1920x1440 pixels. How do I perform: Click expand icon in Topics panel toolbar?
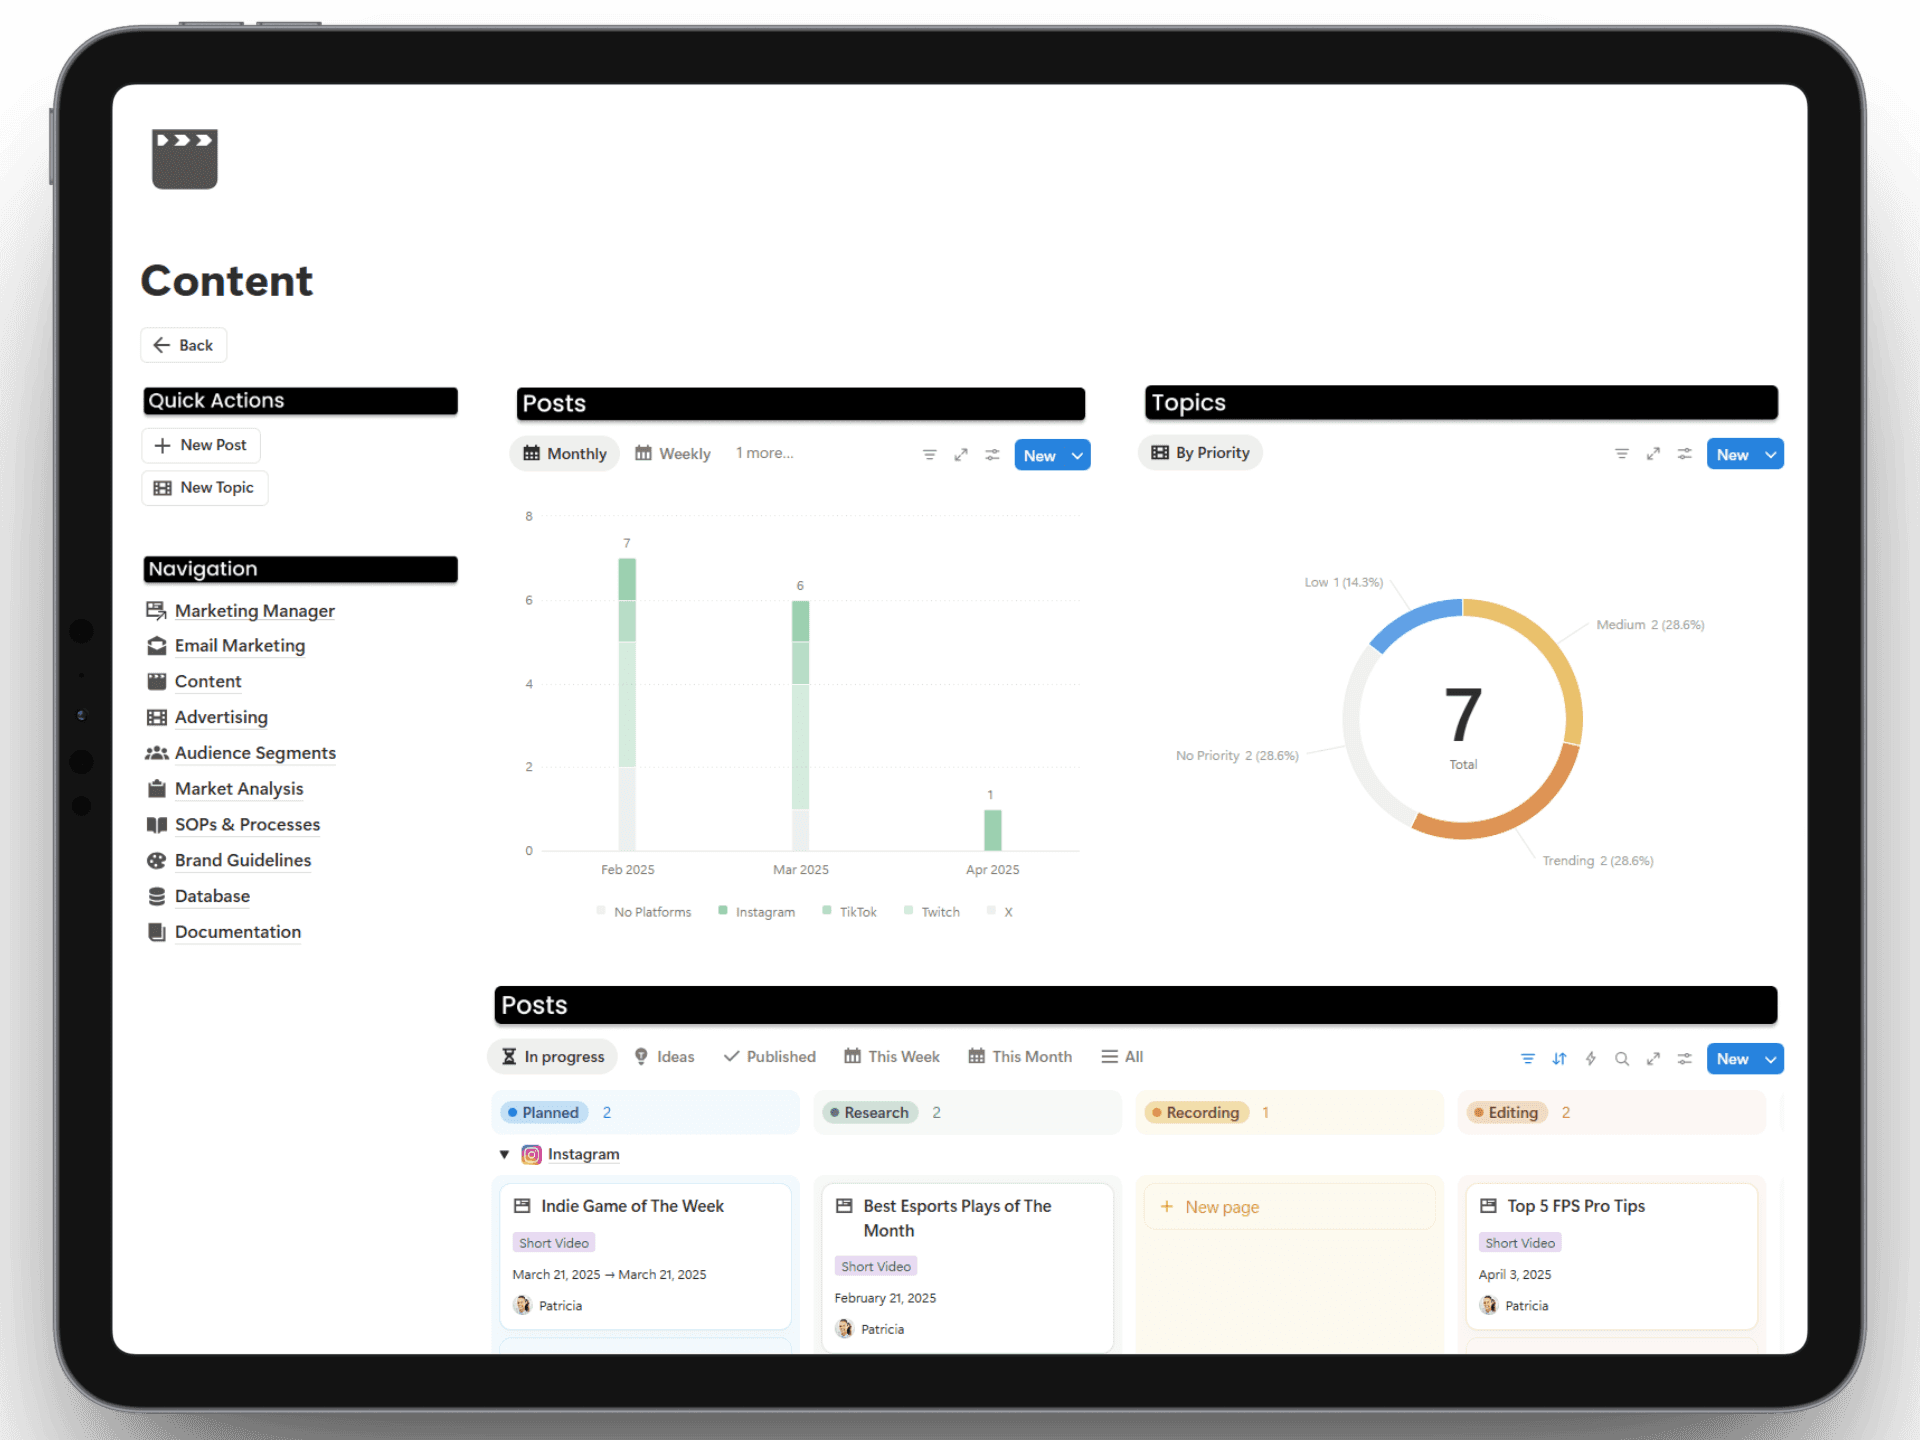(x=1653, y=454)
